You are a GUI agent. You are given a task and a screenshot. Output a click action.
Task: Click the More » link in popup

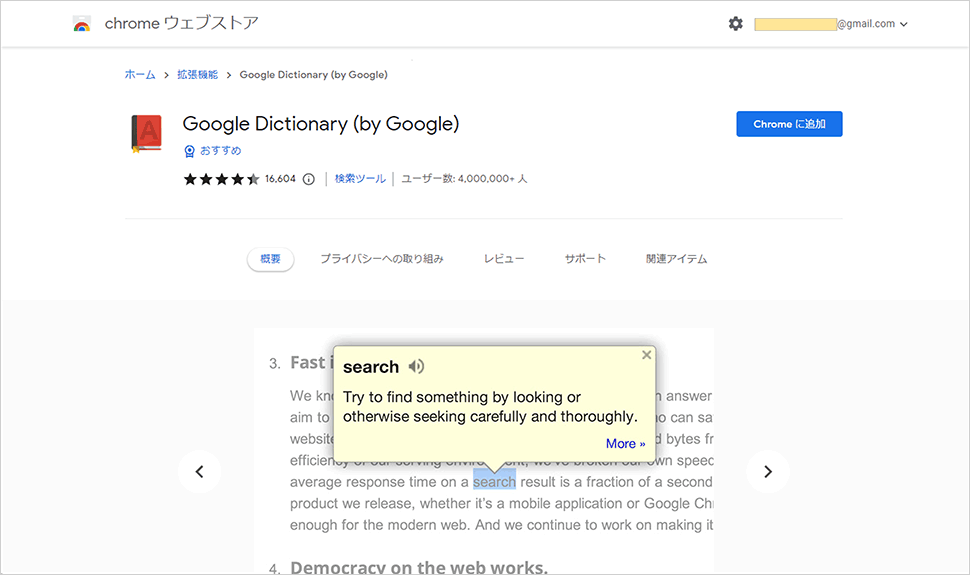(x=625, y=443)
